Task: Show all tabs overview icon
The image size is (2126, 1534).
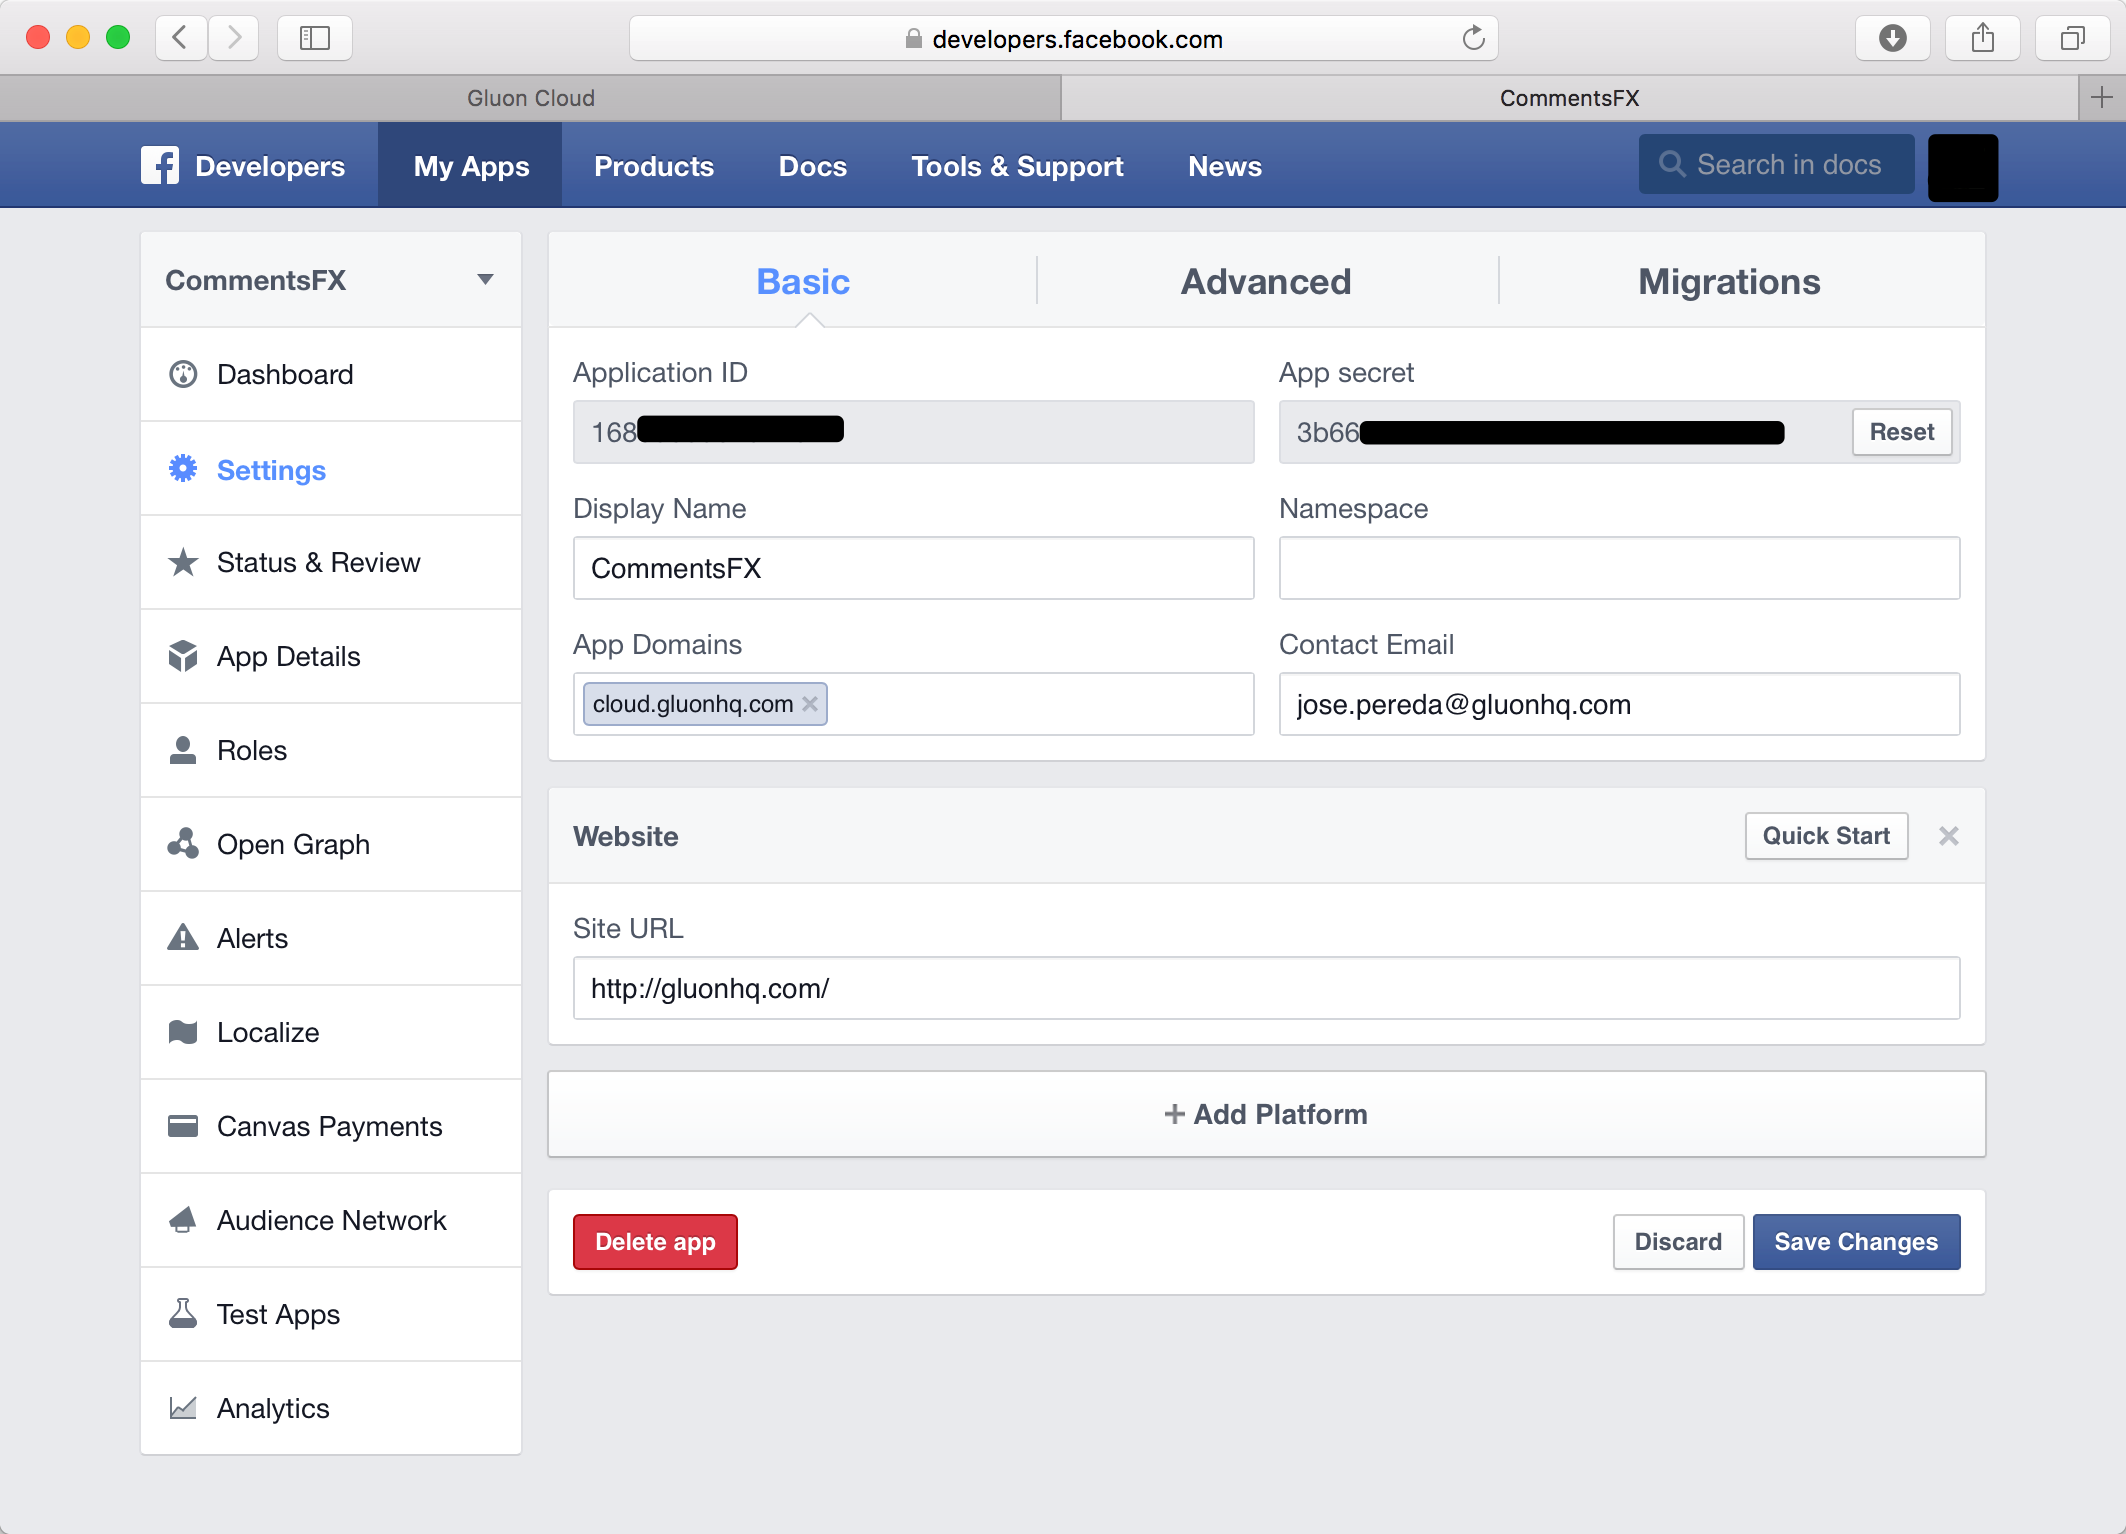Action: (2073, 39)
